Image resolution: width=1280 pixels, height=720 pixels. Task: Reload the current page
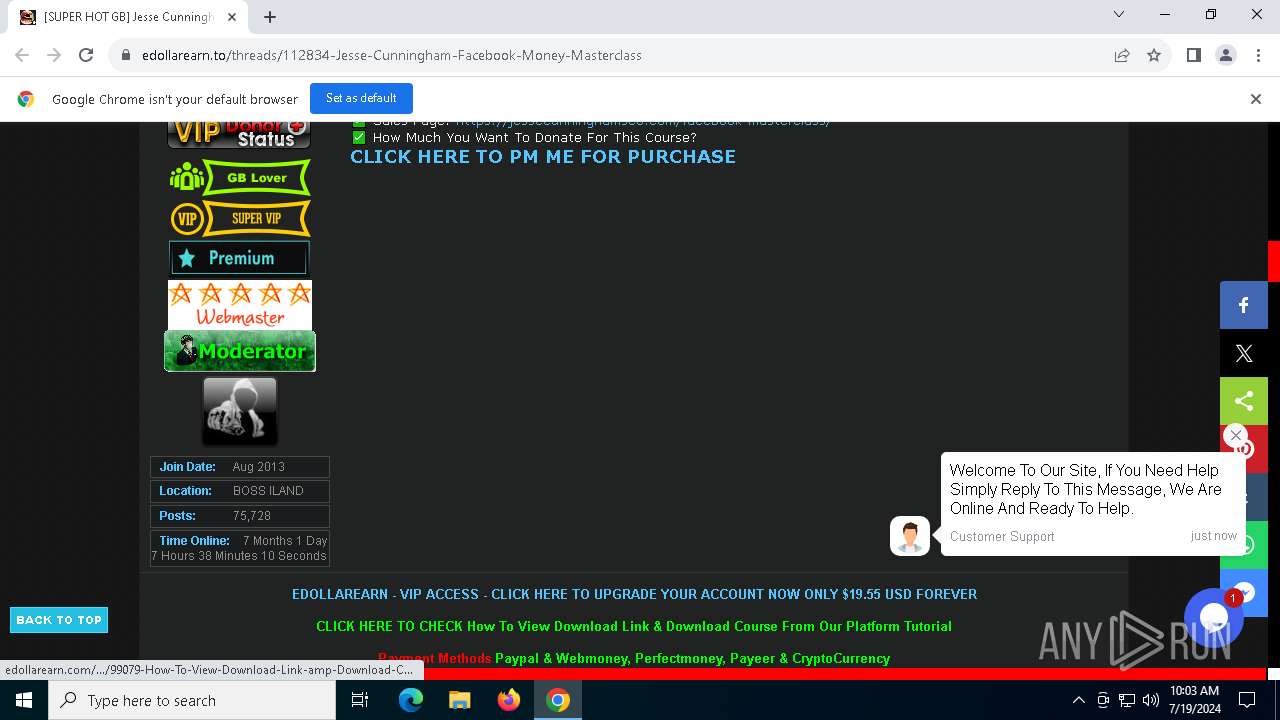pyautogui.click(x=86, y=55)
